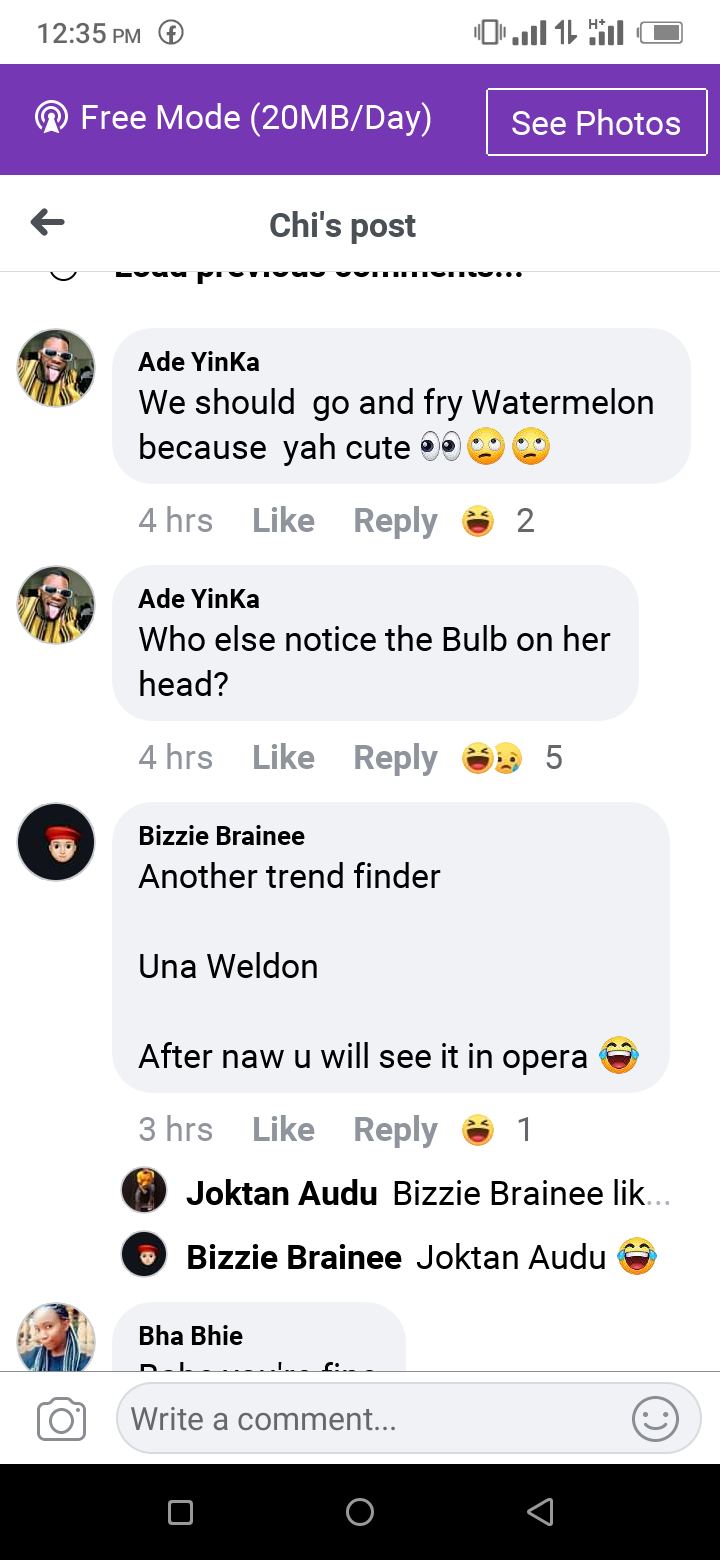This screenshot has width=720, height=1560.
Task: Focus the Write a comment field
Action: (x=408, y=1418)
